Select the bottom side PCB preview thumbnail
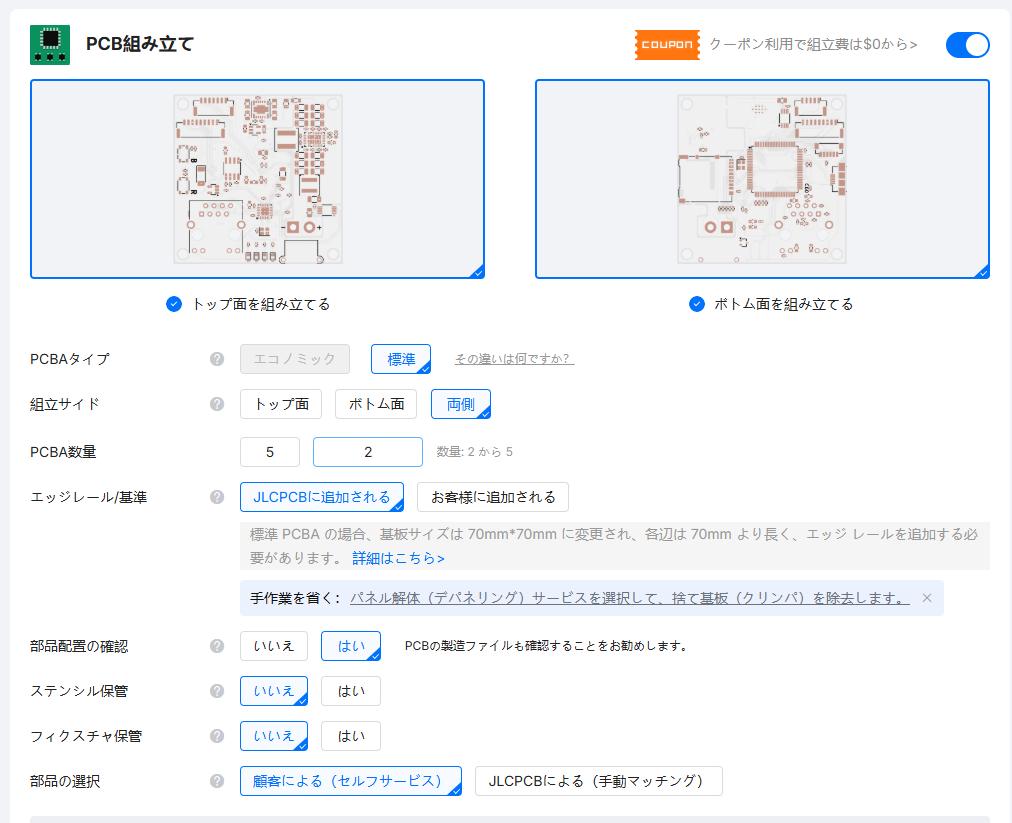This screenshot has width=1012, height=823. coord(762,179)
